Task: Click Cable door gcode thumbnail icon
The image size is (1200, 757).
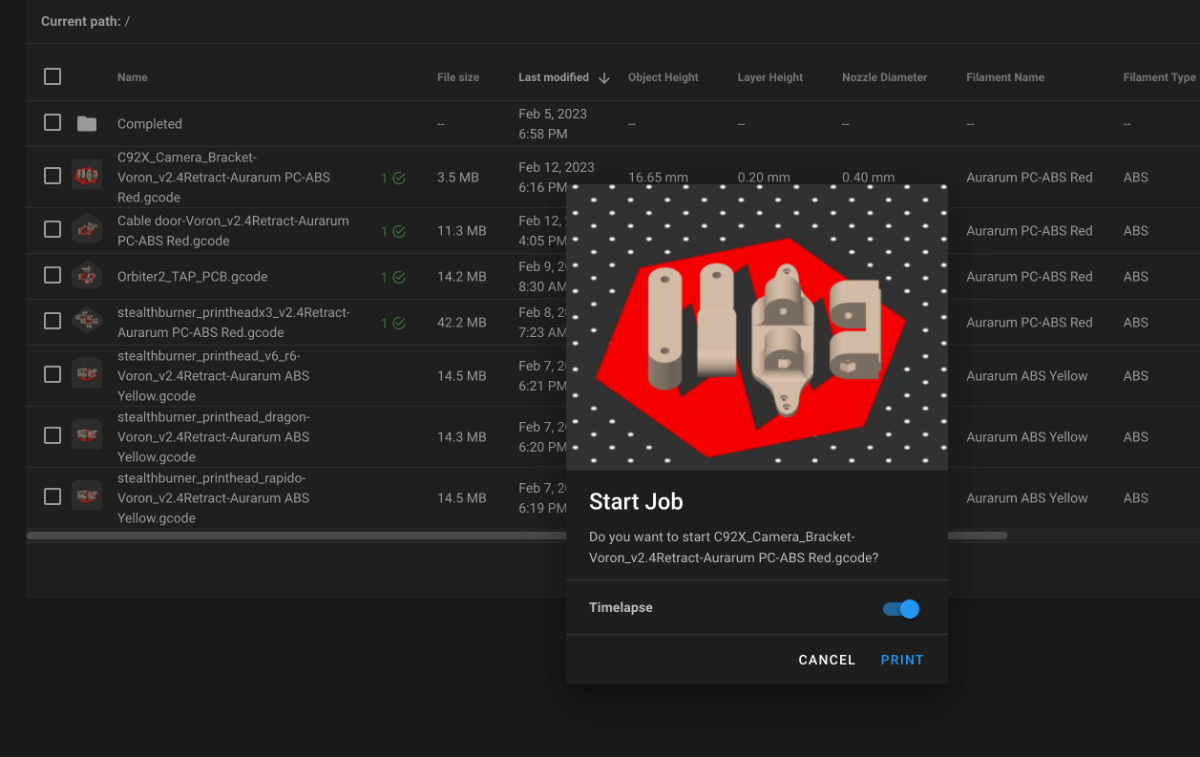Action: [x=87, y=230]
